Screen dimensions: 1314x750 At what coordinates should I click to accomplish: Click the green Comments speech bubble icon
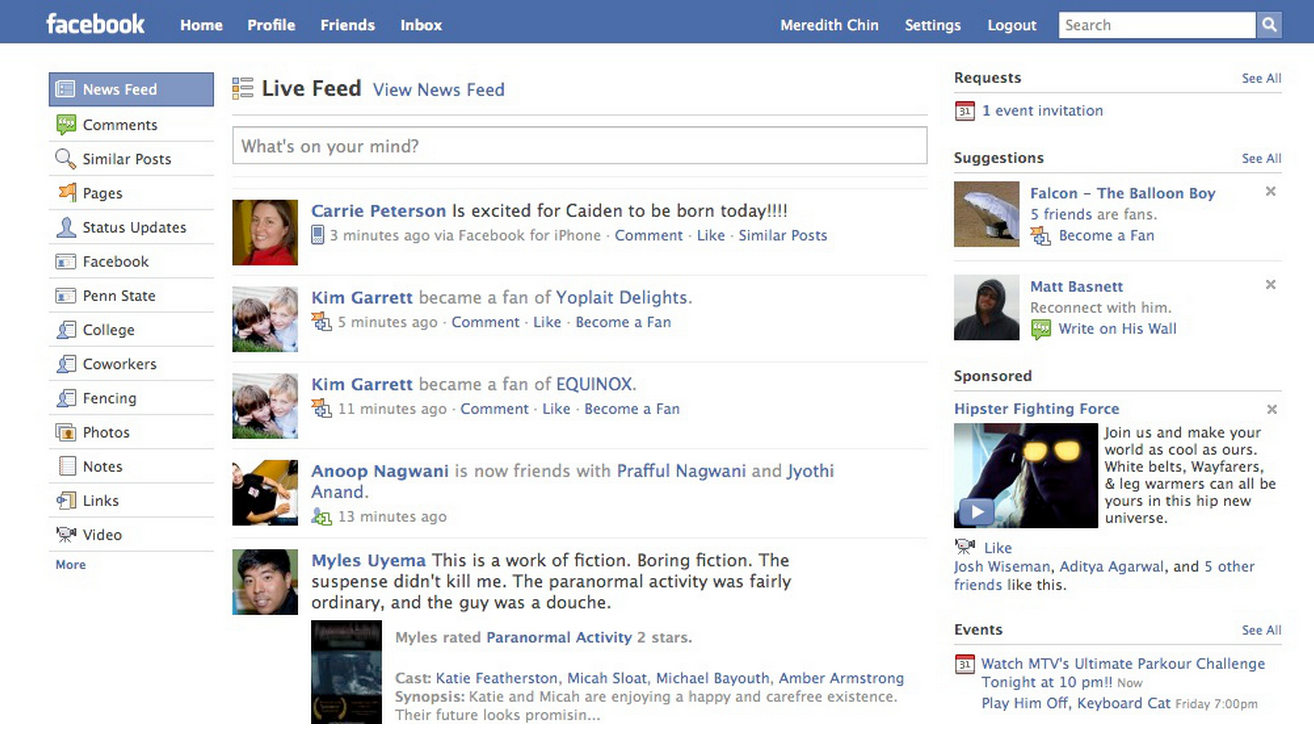pos(66,124)
